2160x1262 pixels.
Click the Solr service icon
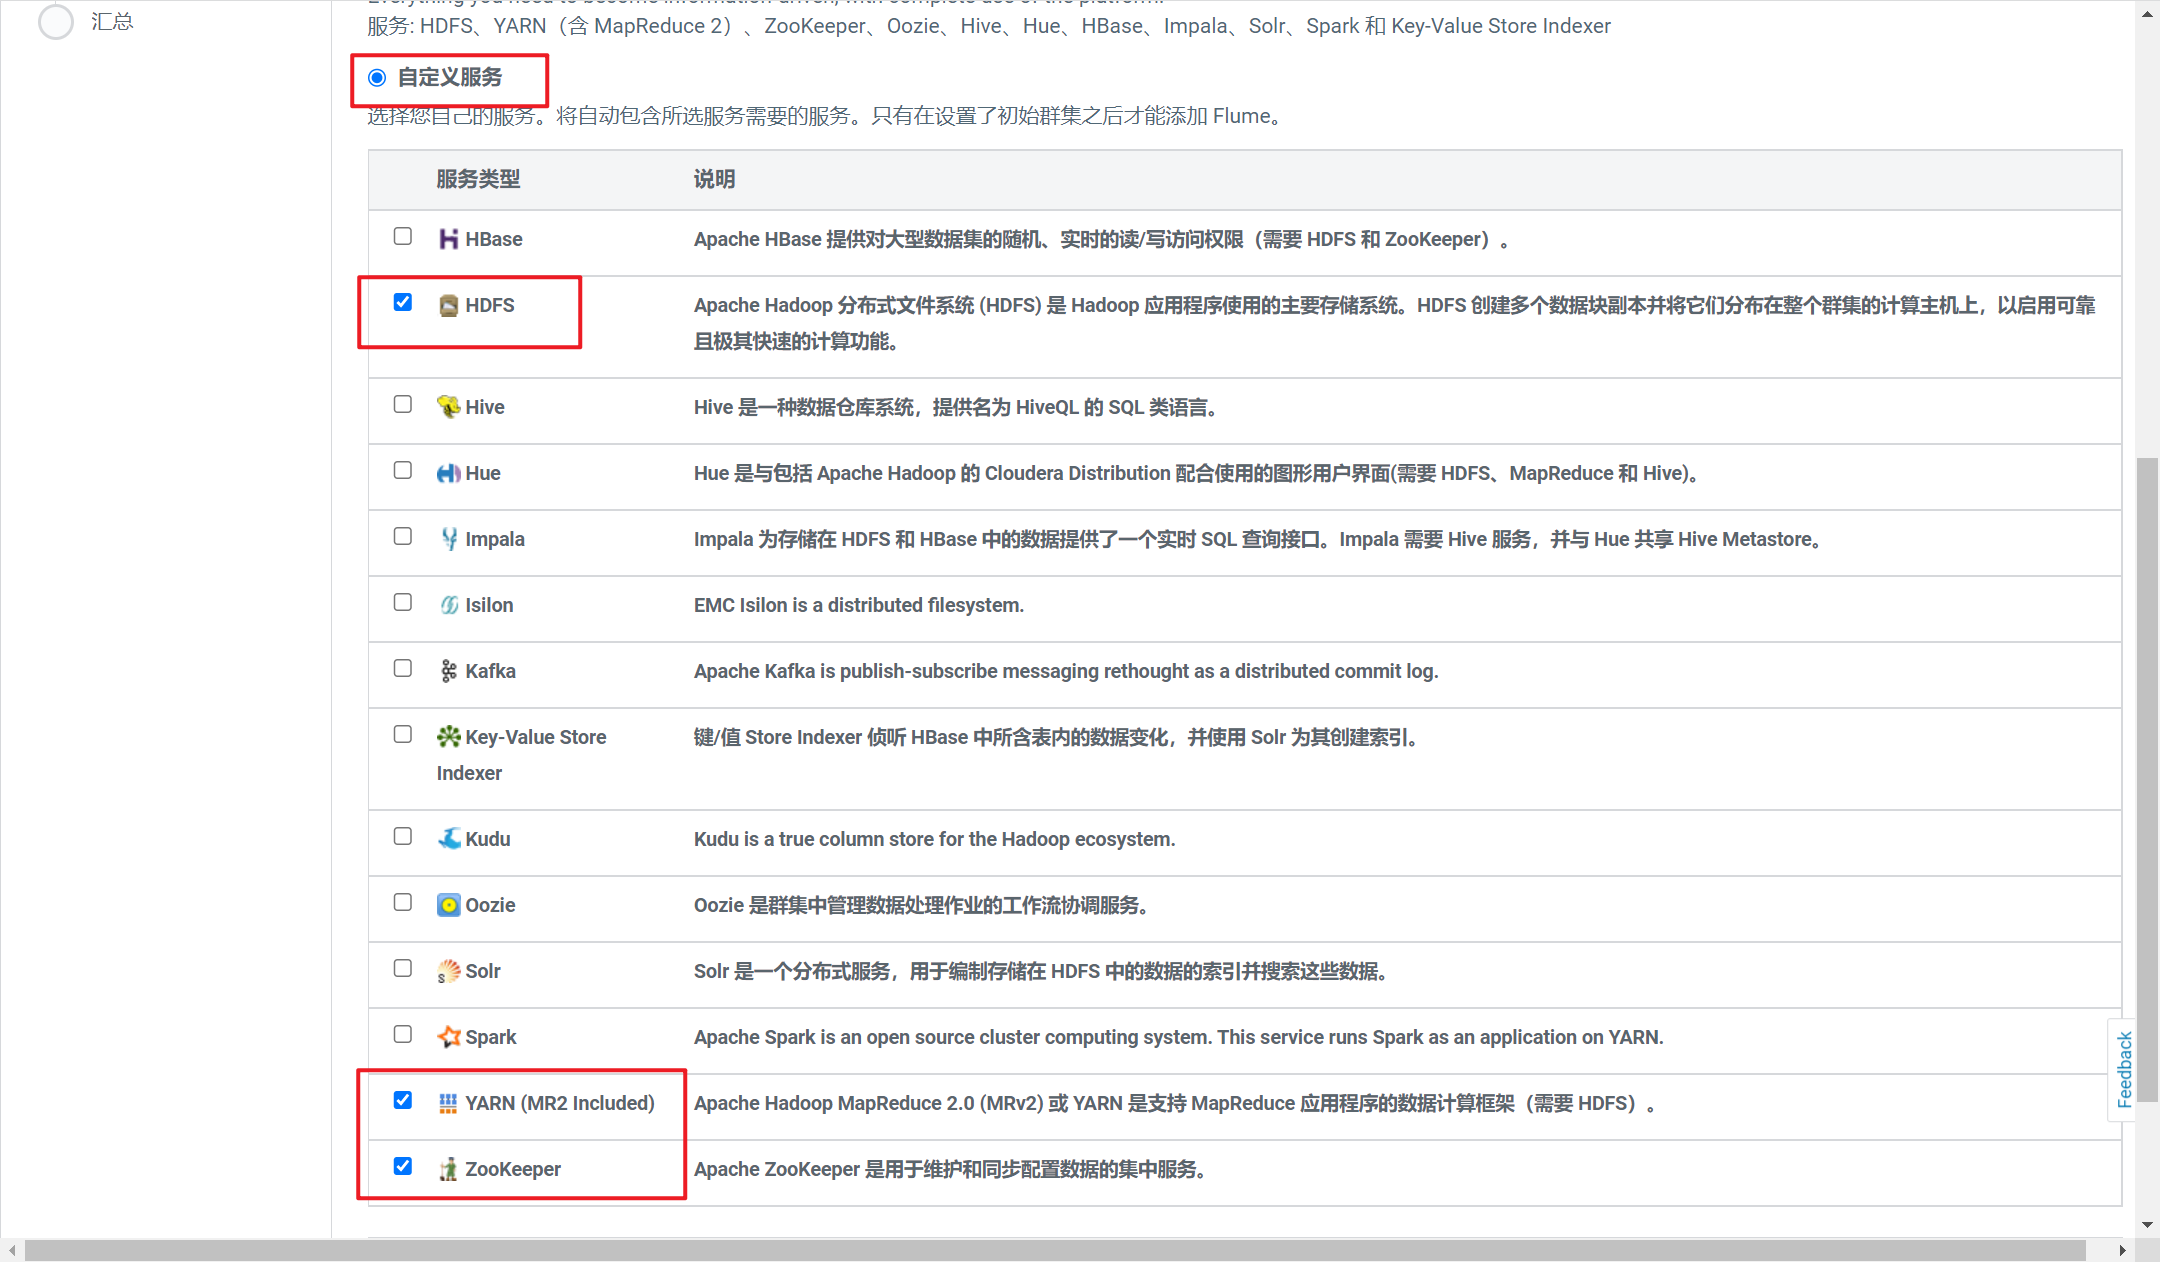coord(449,971)
